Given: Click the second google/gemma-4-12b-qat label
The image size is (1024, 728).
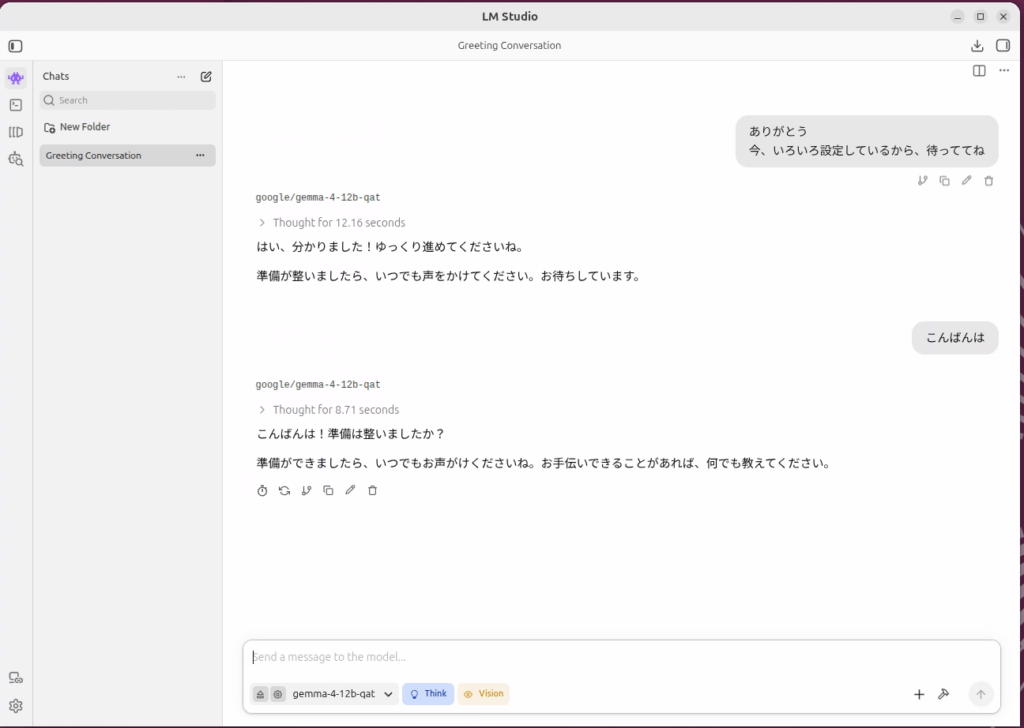Looking at the screenshot, I should point(318,385).
